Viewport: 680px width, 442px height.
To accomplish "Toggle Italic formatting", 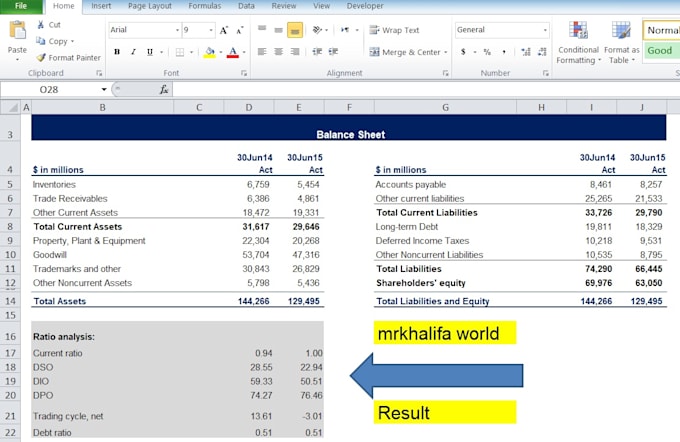I will pos(133,52).
